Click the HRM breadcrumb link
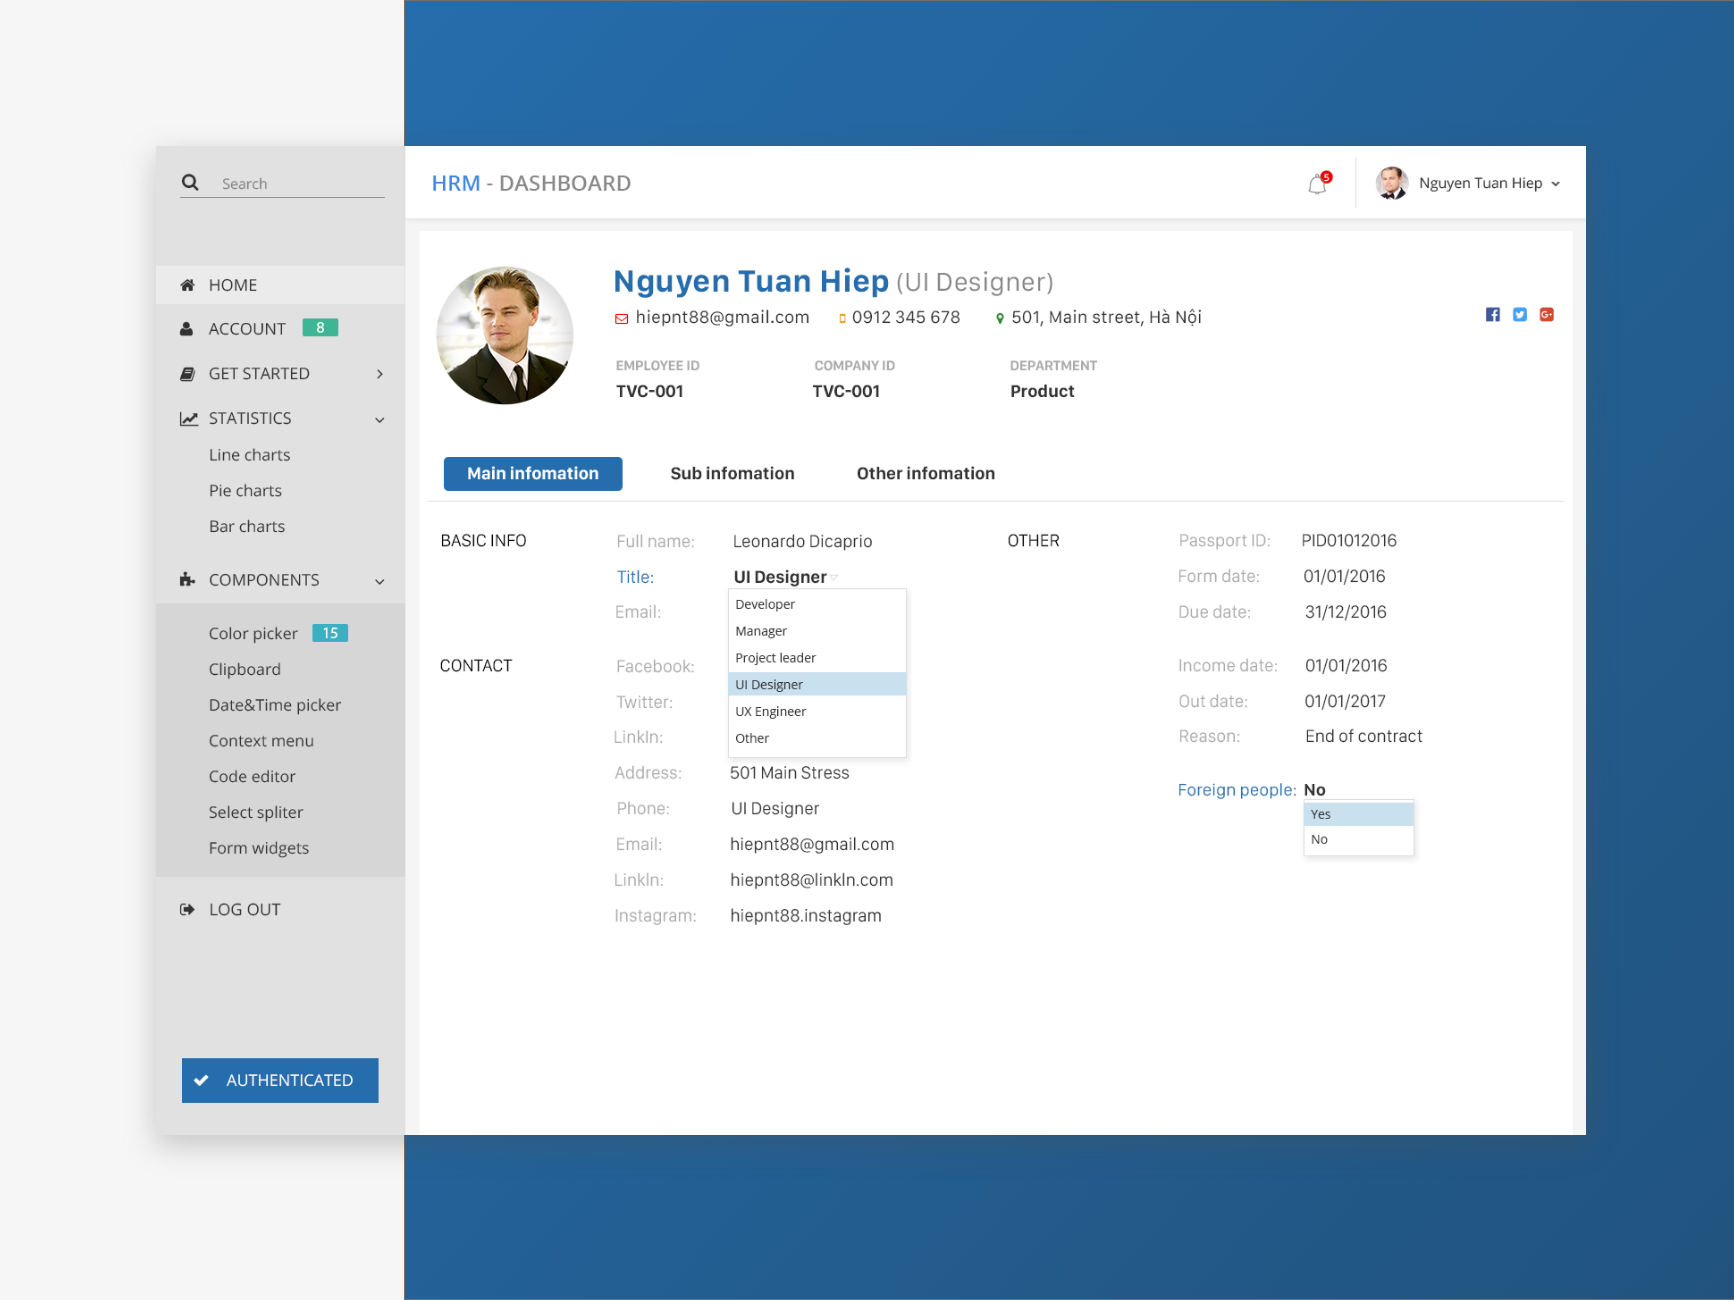The image size is (1734, 1300). coord(456,183)
